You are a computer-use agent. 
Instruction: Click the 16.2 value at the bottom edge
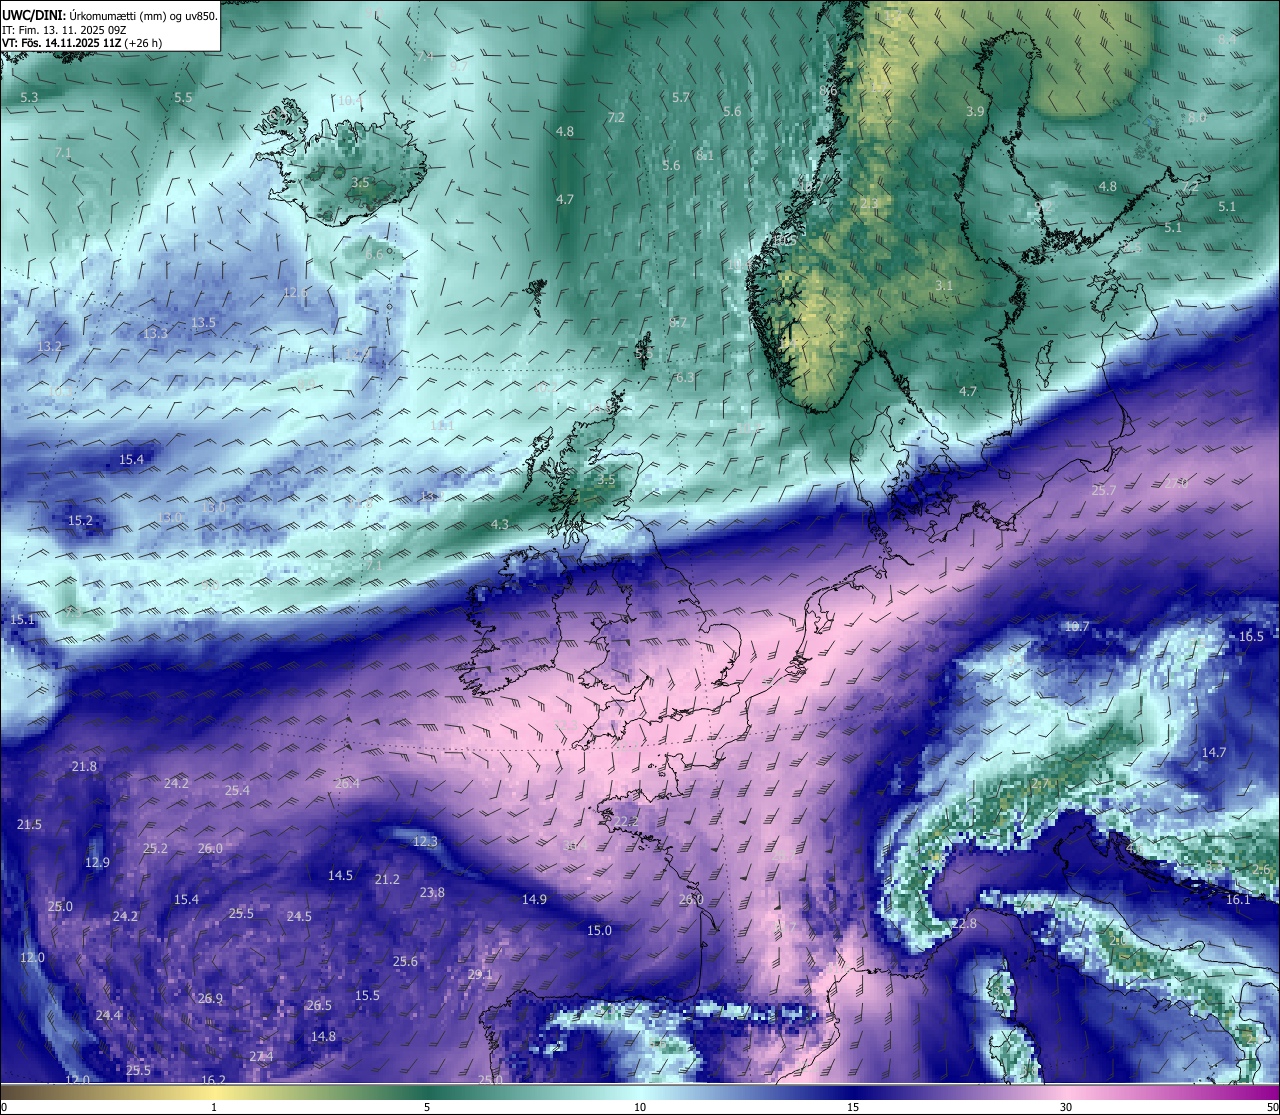pyautogui.click(x=213, y=1080)
